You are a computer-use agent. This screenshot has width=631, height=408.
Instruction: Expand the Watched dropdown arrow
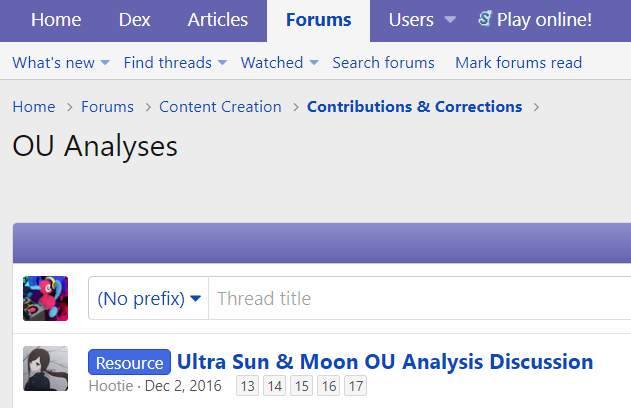[314, 63]
